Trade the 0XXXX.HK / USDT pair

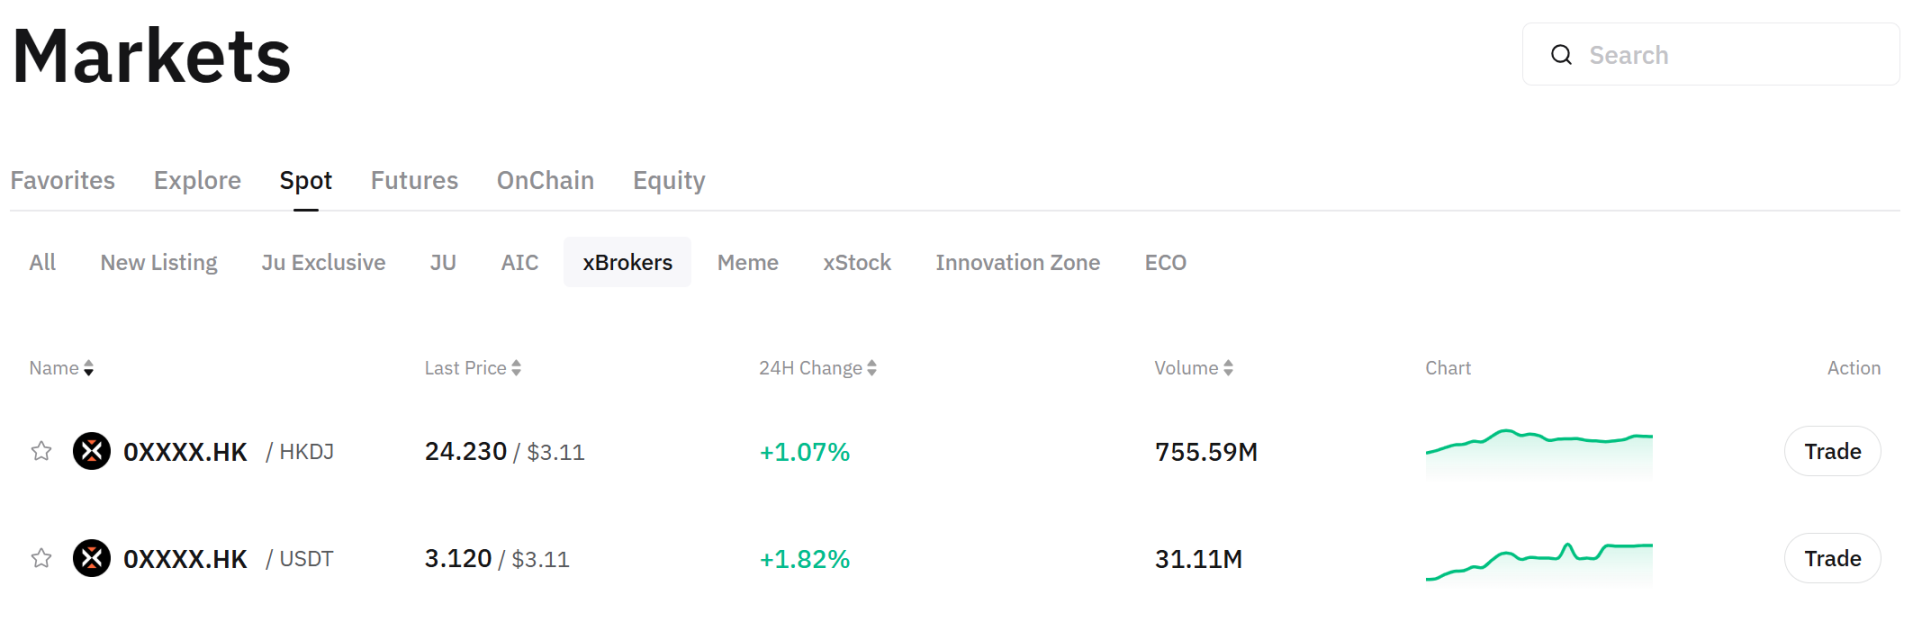pyautogui.click(x=1832, y=558)
